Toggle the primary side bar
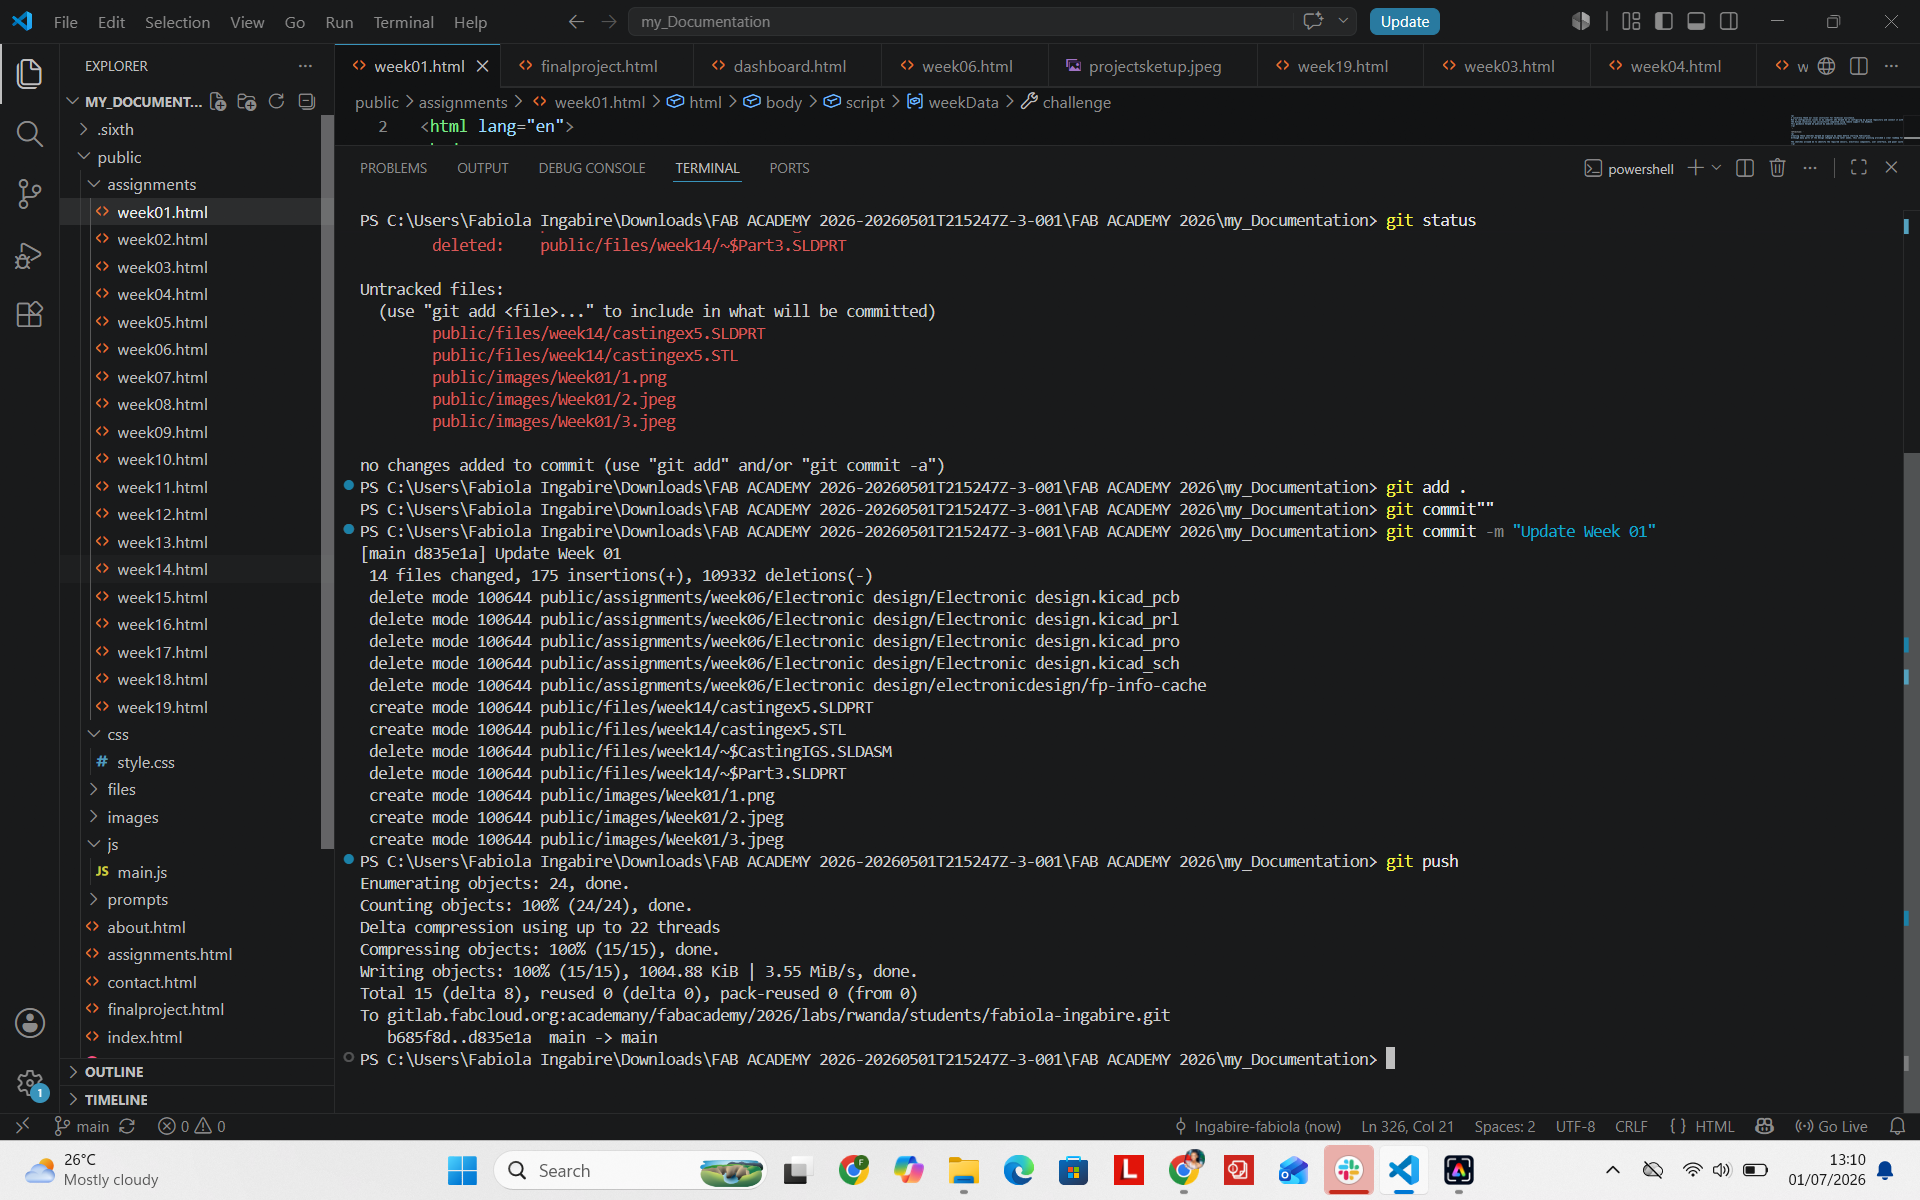Screen dimensions: 1920x1200 1664,21
